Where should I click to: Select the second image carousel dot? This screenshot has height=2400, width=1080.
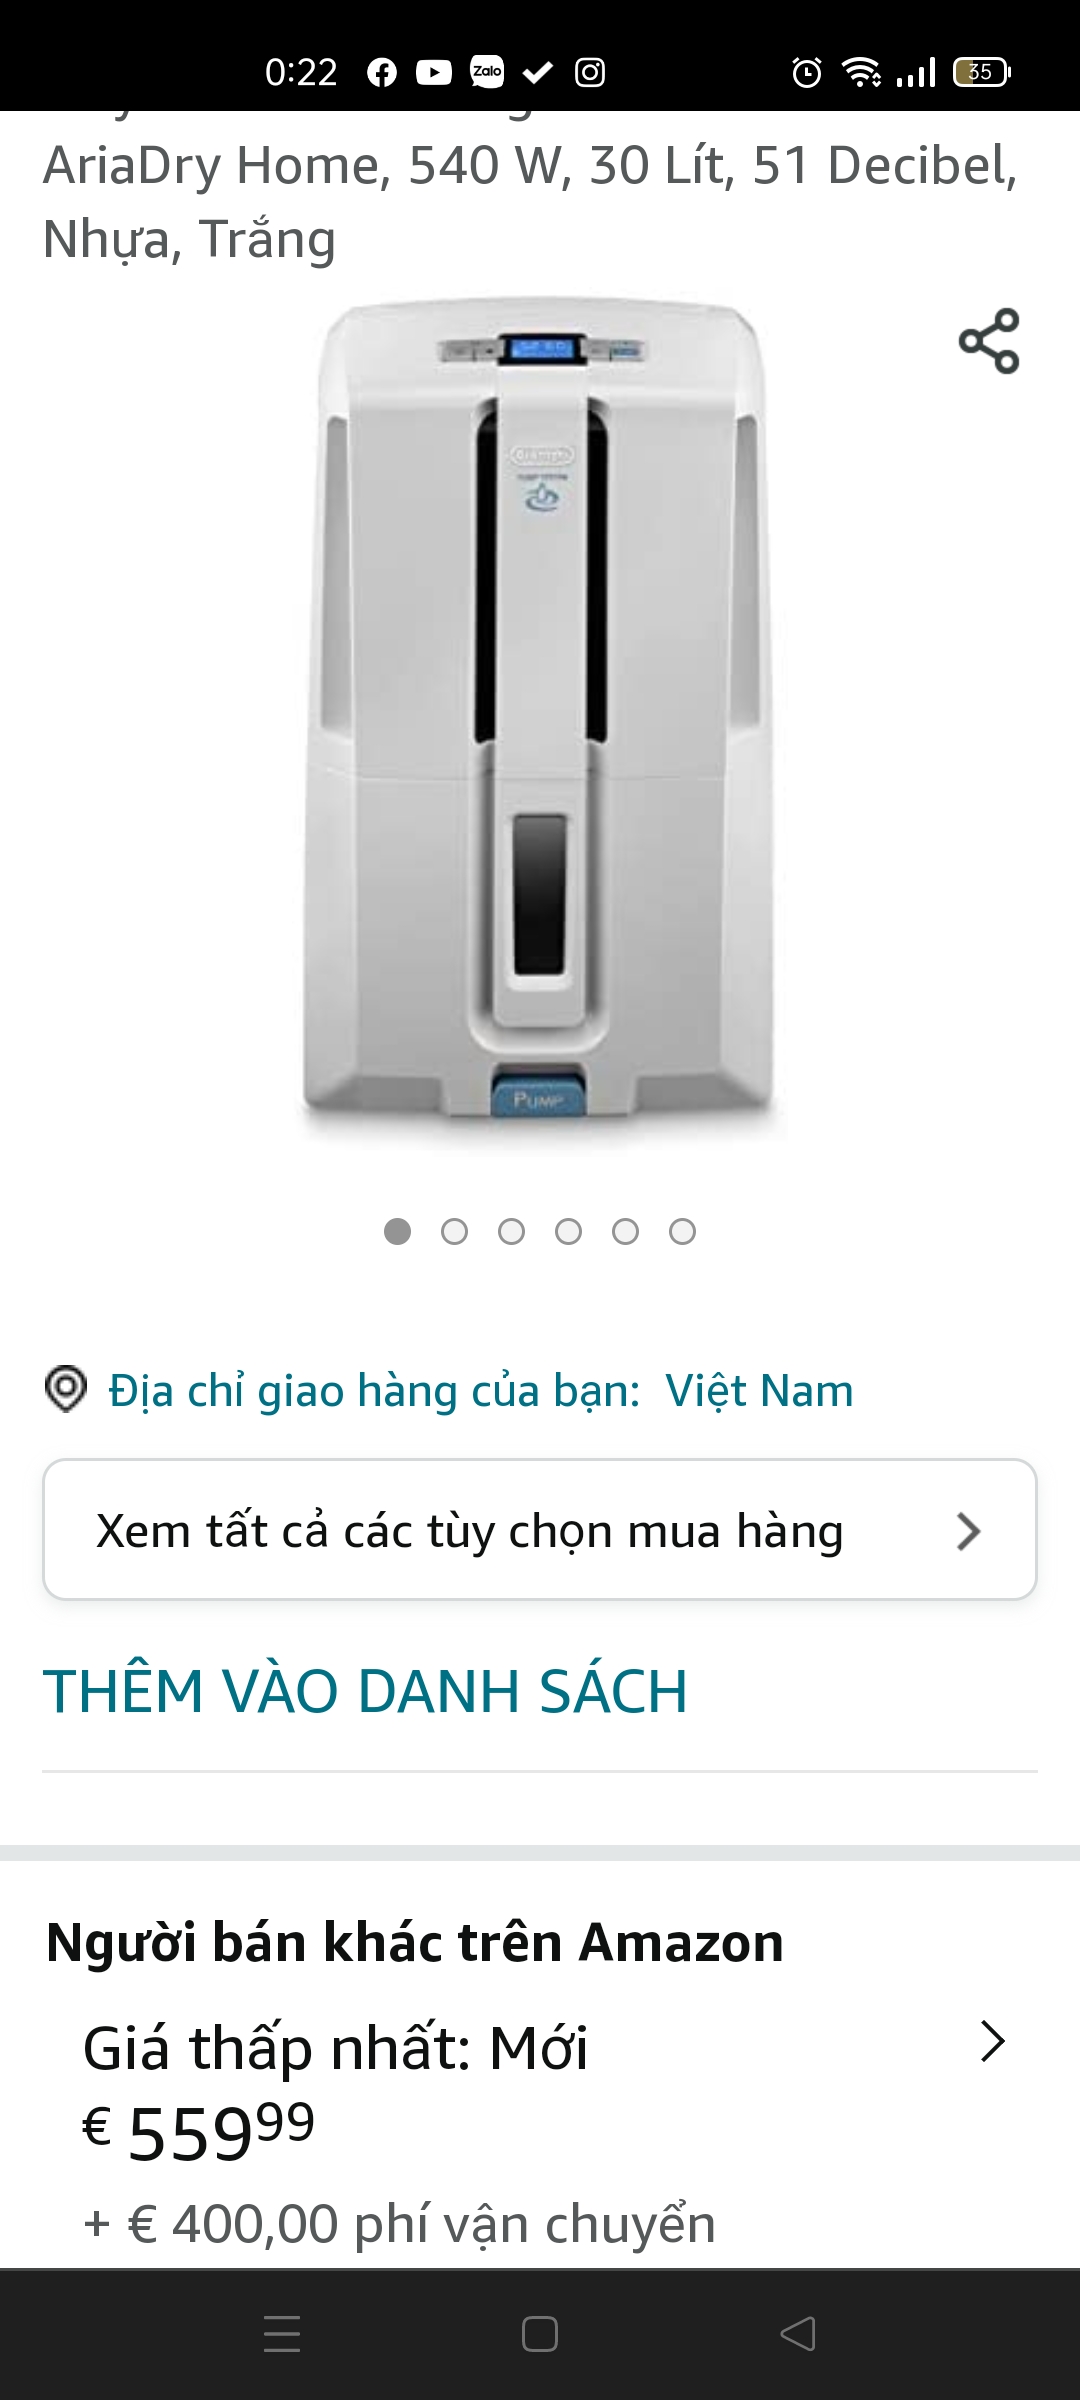click(x=454, y=1231)
